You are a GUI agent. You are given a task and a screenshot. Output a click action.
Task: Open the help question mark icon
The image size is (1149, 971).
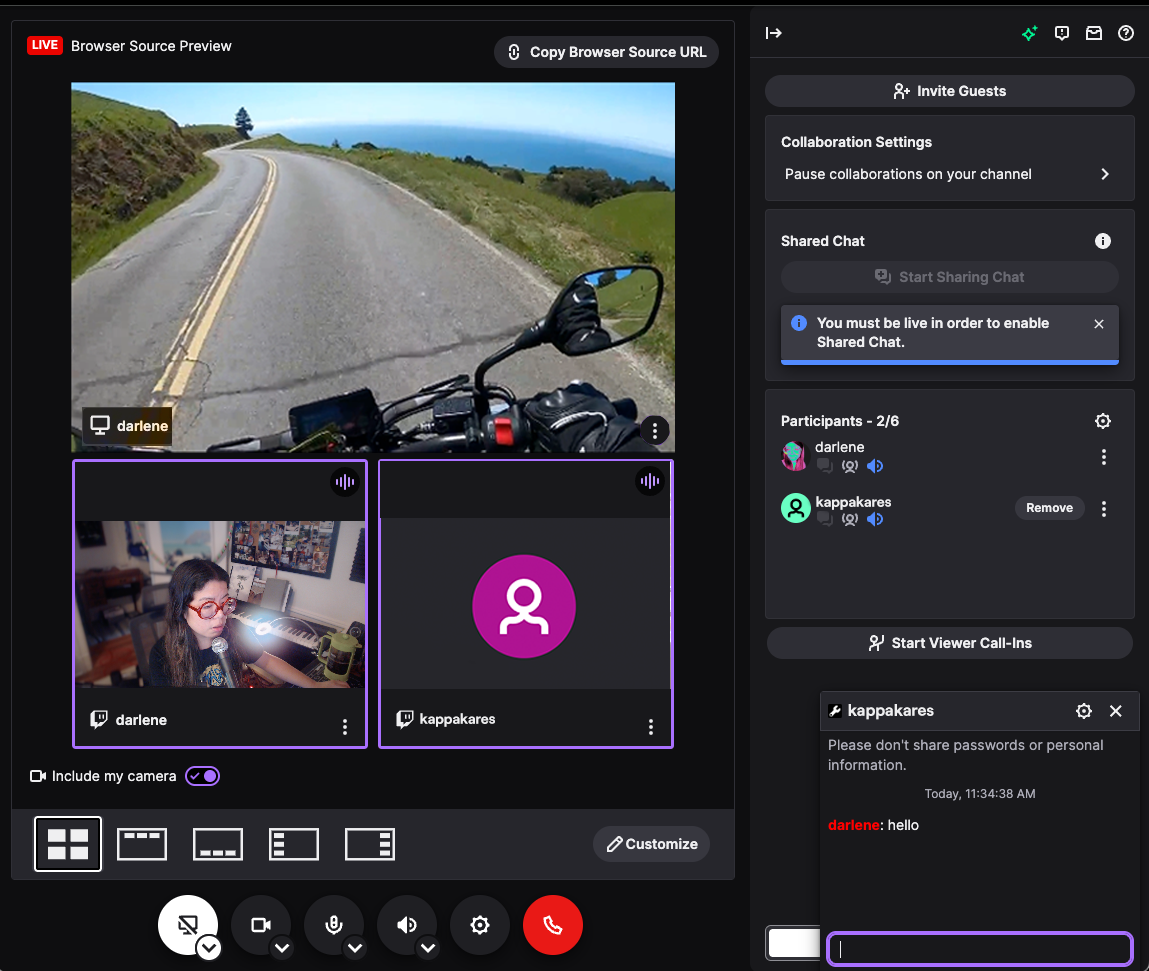click(1126, 33)
